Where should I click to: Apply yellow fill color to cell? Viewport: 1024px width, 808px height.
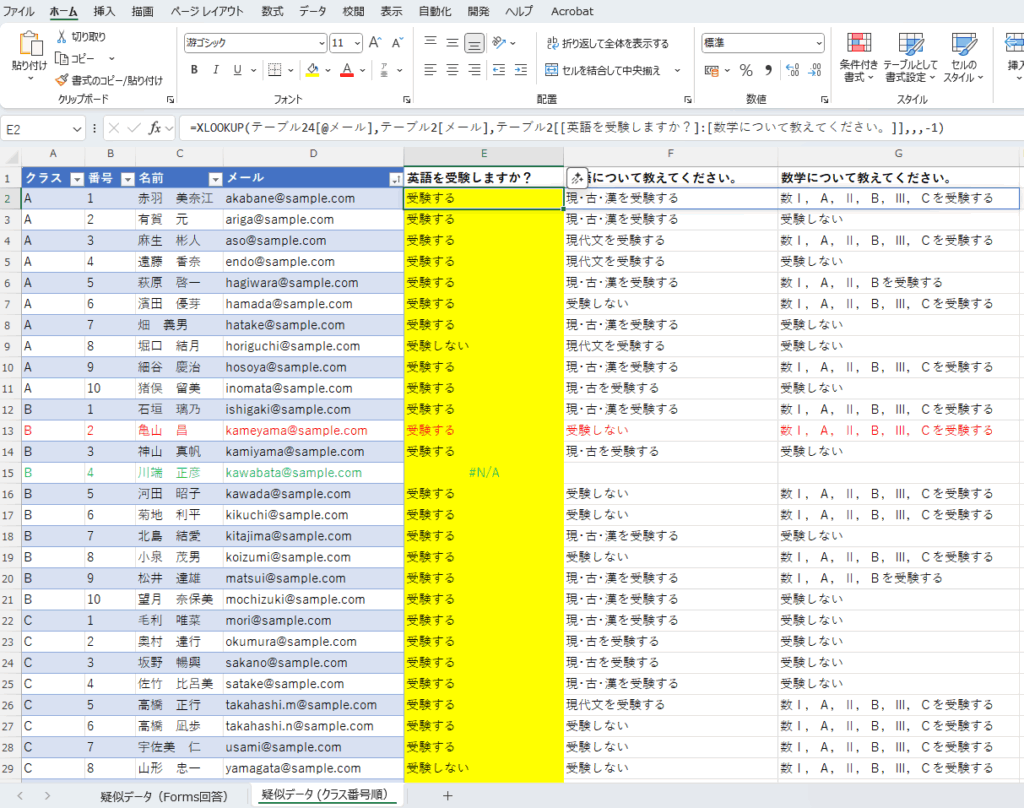pyautogui.click(x=313, y=70)
